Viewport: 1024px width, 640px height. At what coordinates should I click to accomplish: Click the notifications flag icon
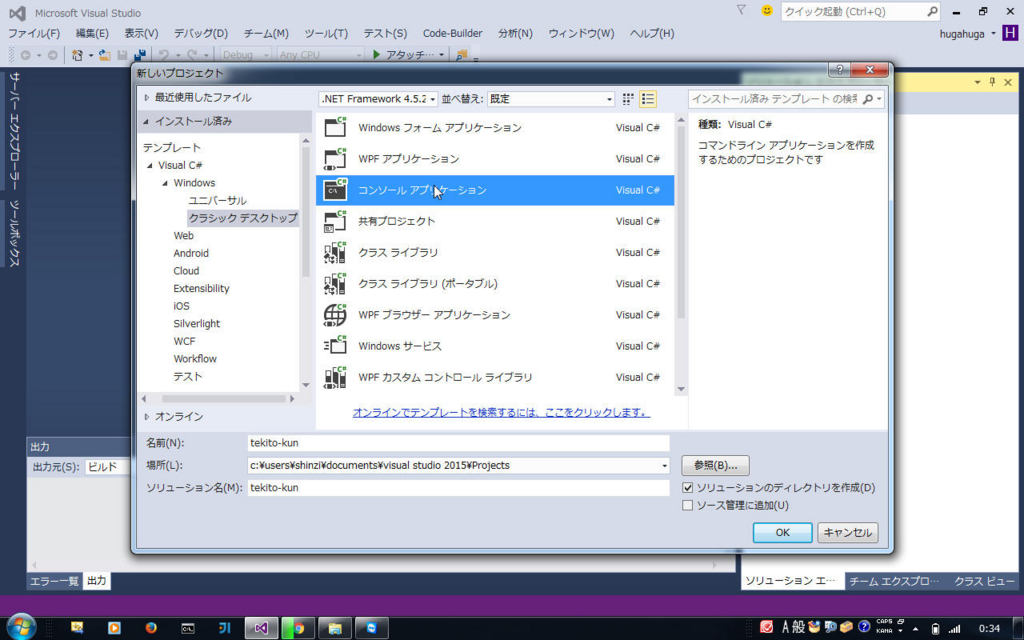[x=741, y=10]
